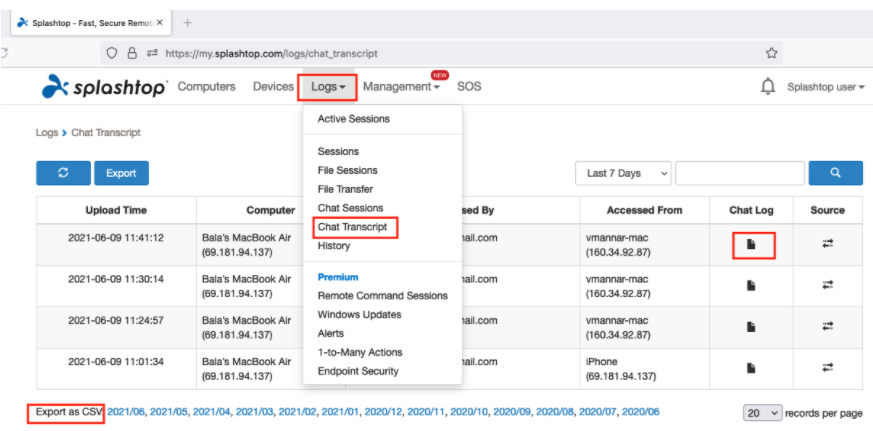Select Alerts menu item

pos(331,334)
